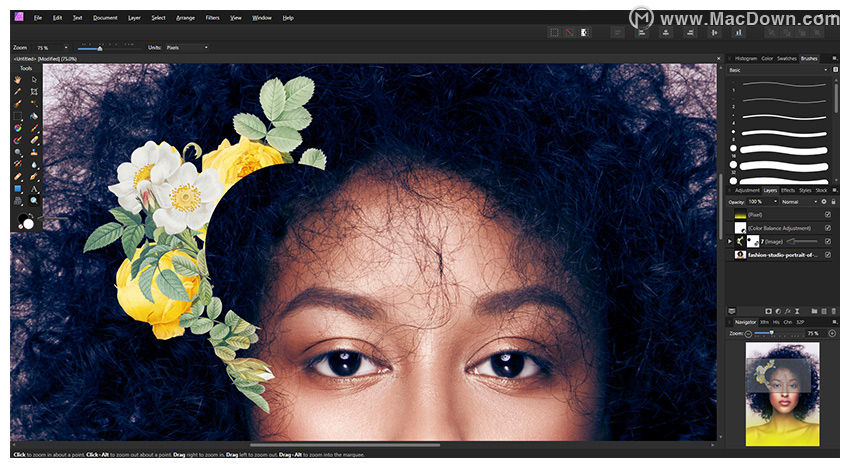Viewport: 850px width, 468px height.
Task: Click the white secondary color swatch
Action: click(x=29, y=224)
